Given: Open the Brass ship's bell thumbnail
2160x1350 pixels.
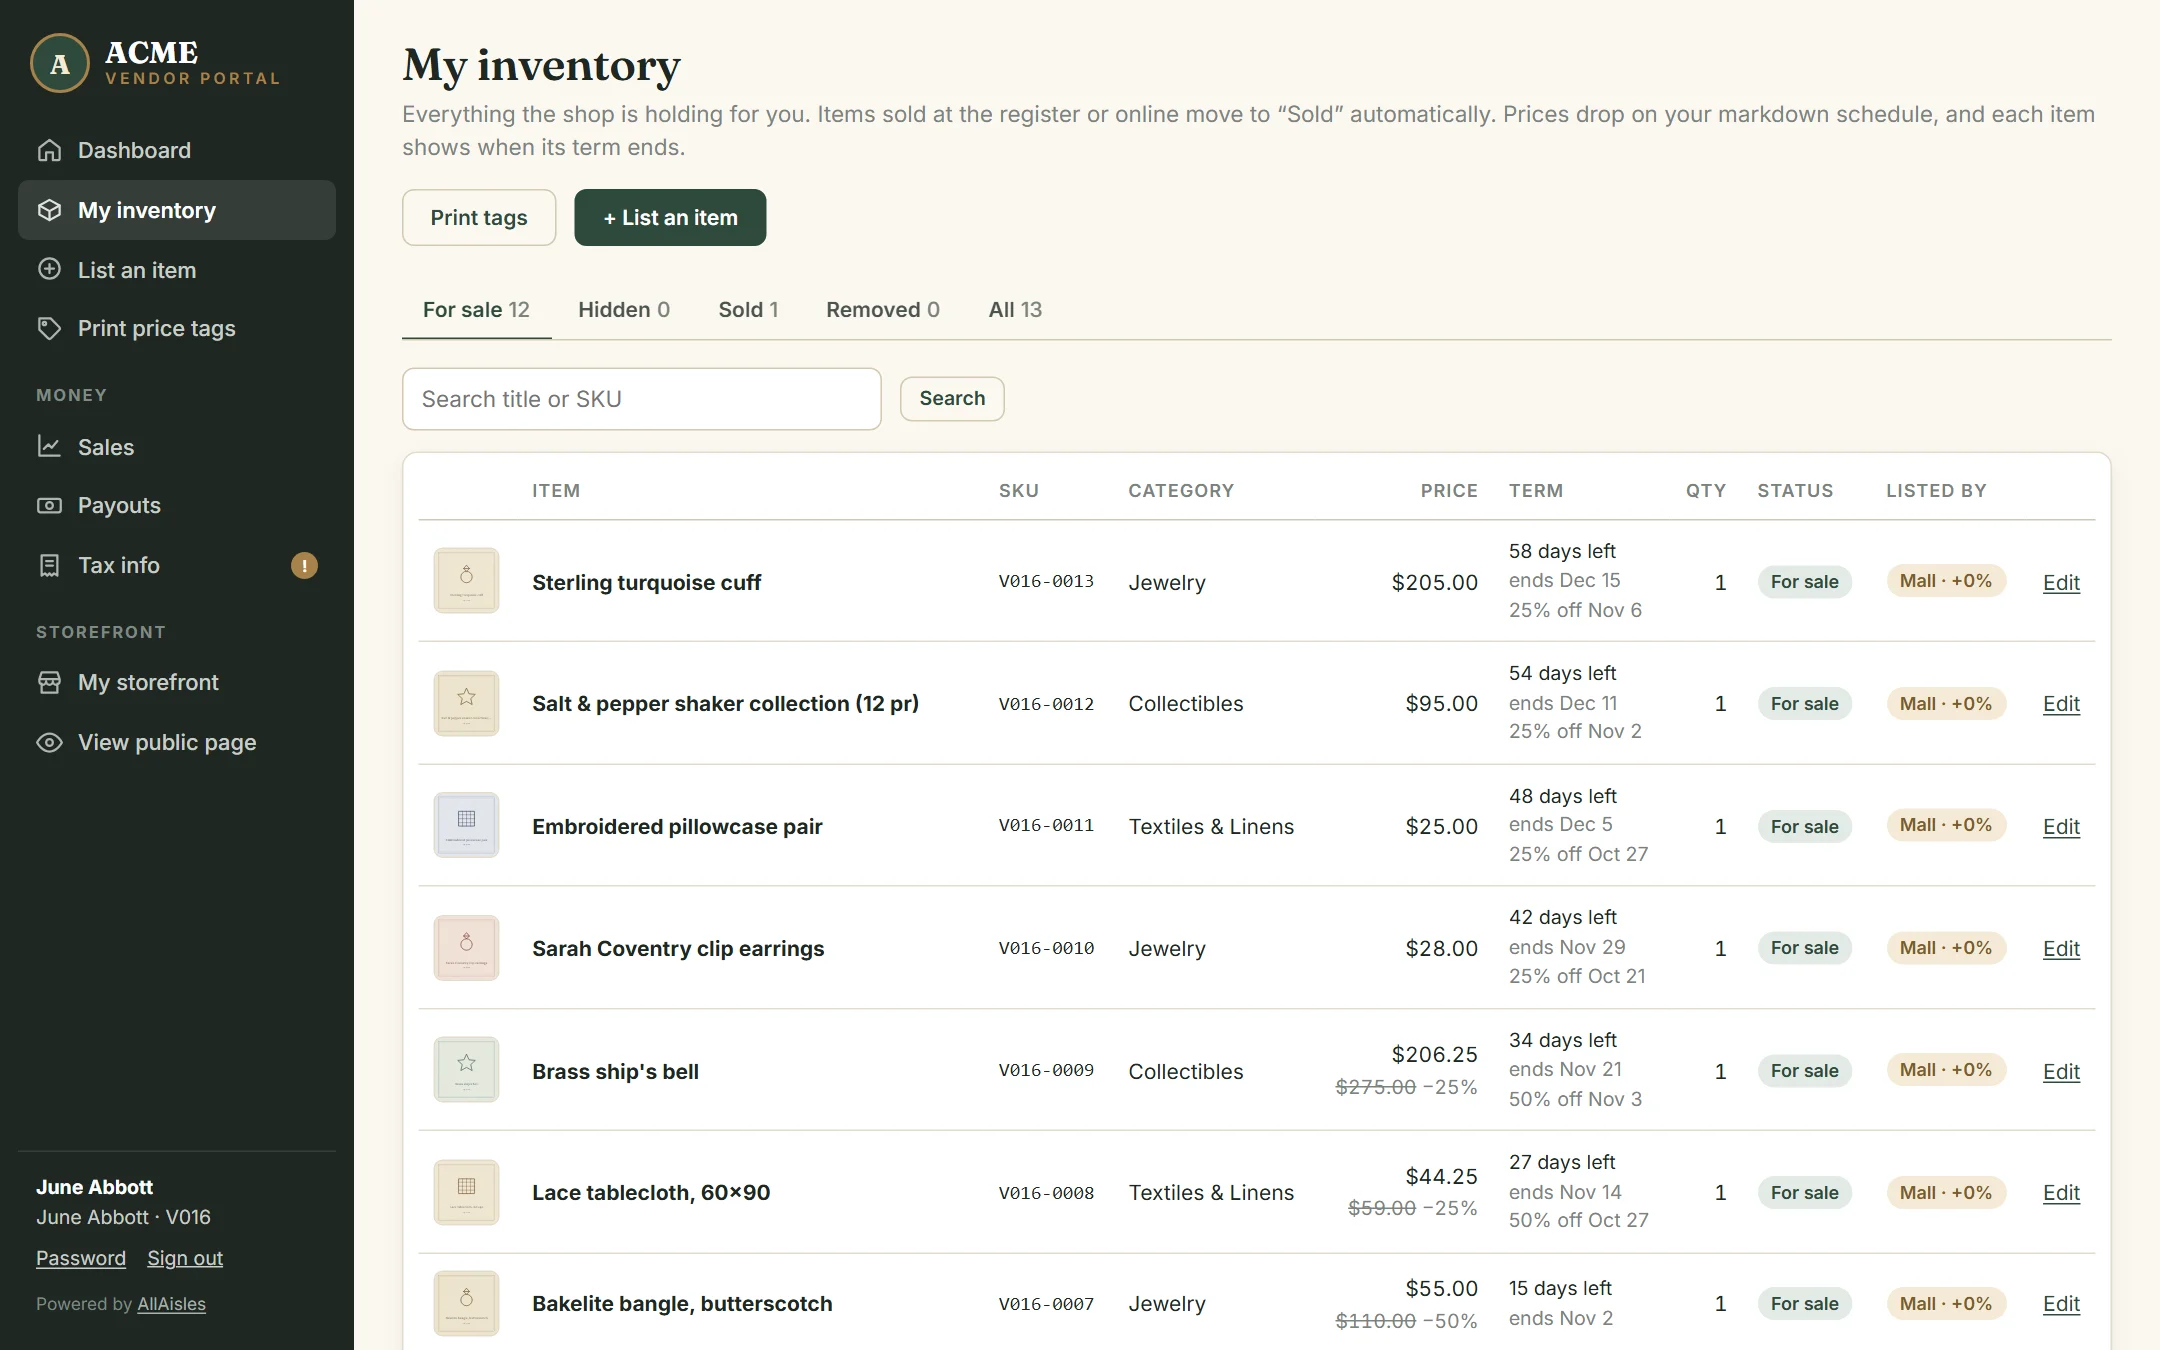Looking at the screenshot, I should (x=466, y=1070).
